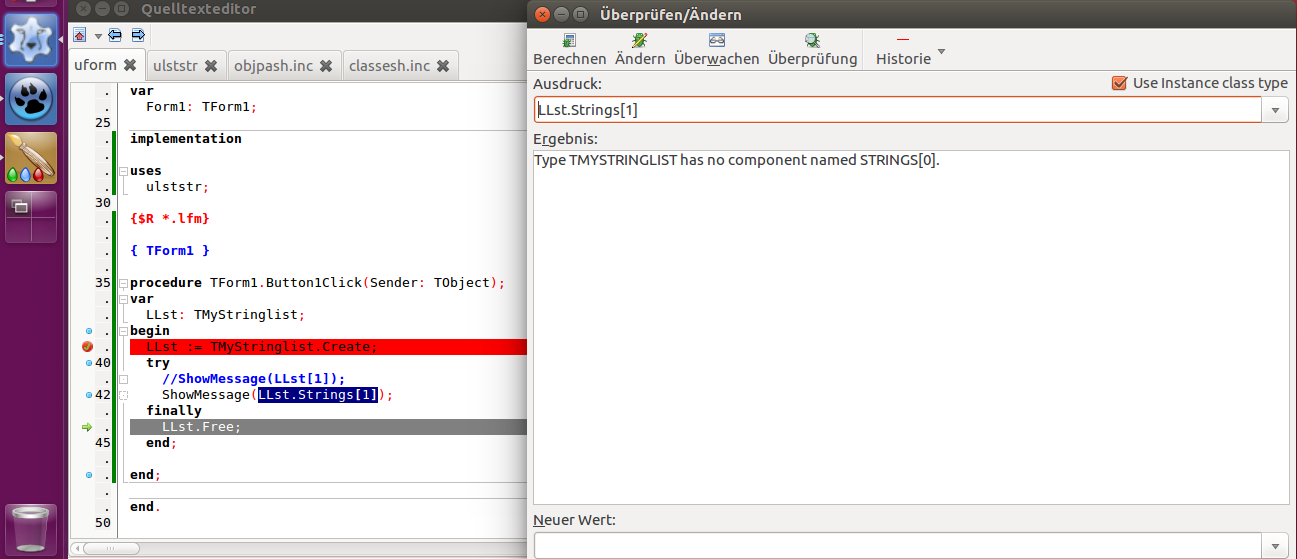Expand the Neuer Wert combo box list
Screen dimensions: 1297x559
(1275, 546)
